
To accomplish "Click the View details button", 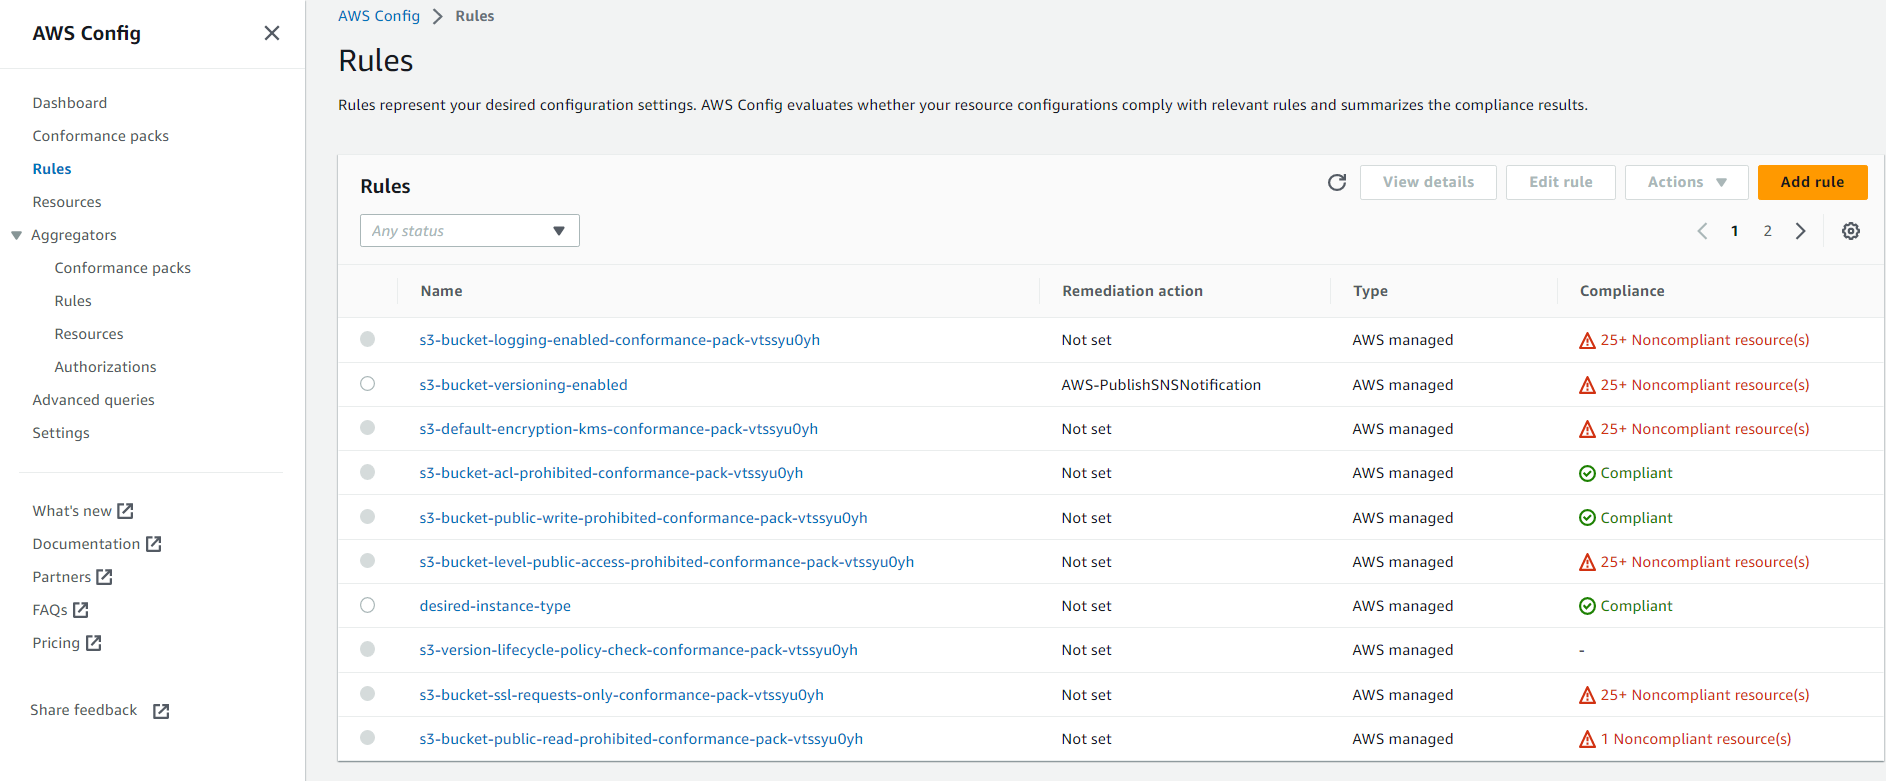I will 1428,182.
